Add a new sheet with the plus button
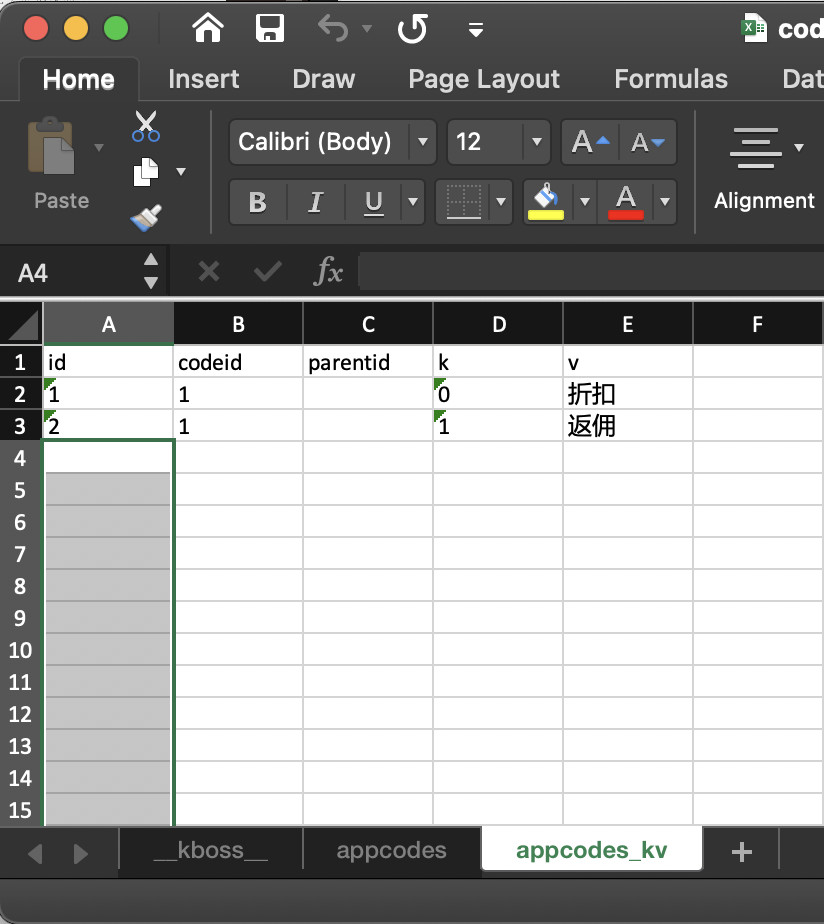Viewport: 824px width, 924px height. tap(741, 852)
